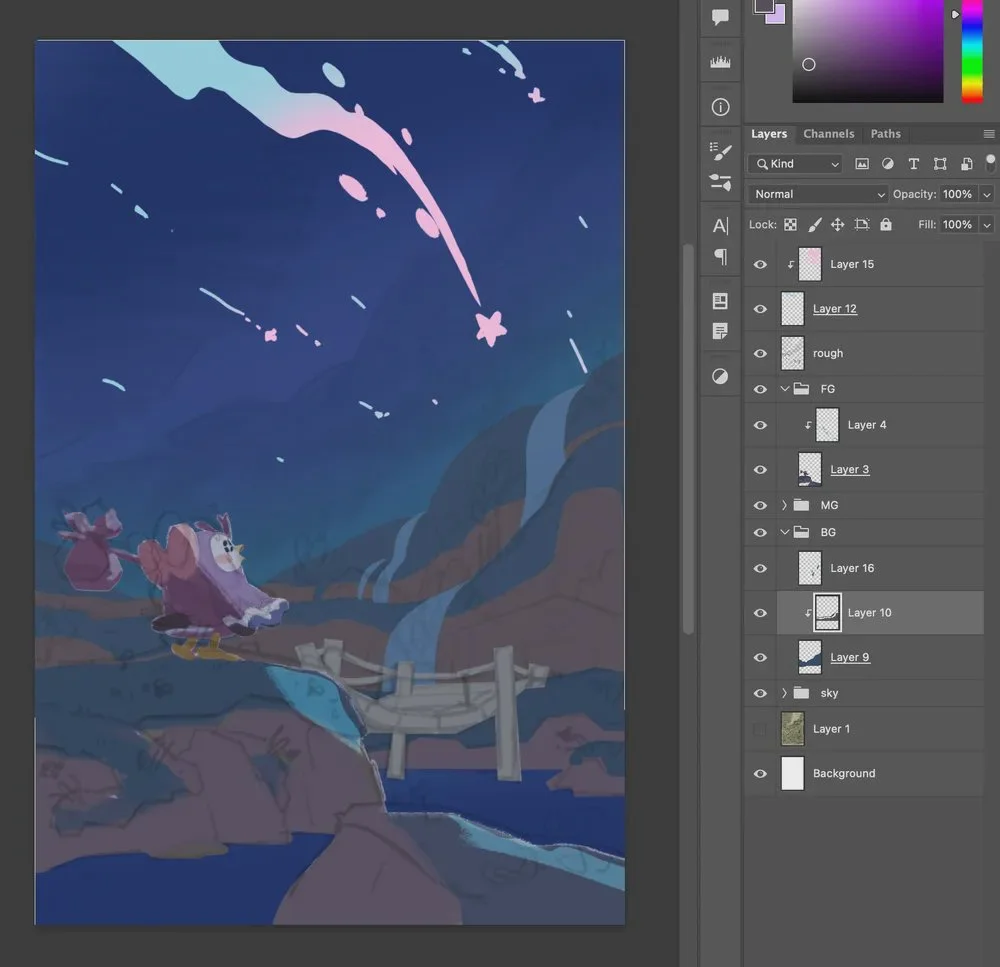
Task: Select the Layers tab
Action: (x=768, y=134)
